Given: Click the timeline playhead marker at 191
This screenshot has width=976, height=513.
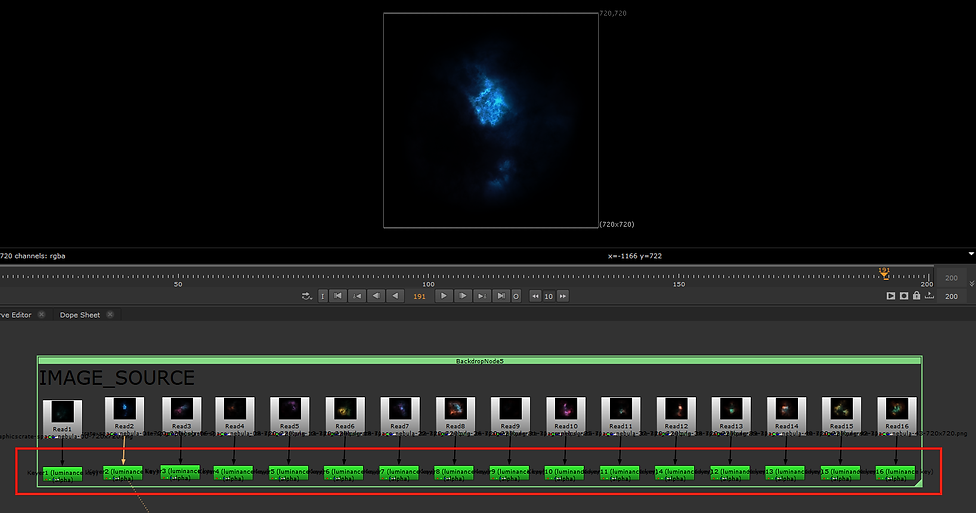Looking at the screenshot, I should coord(884,273).
